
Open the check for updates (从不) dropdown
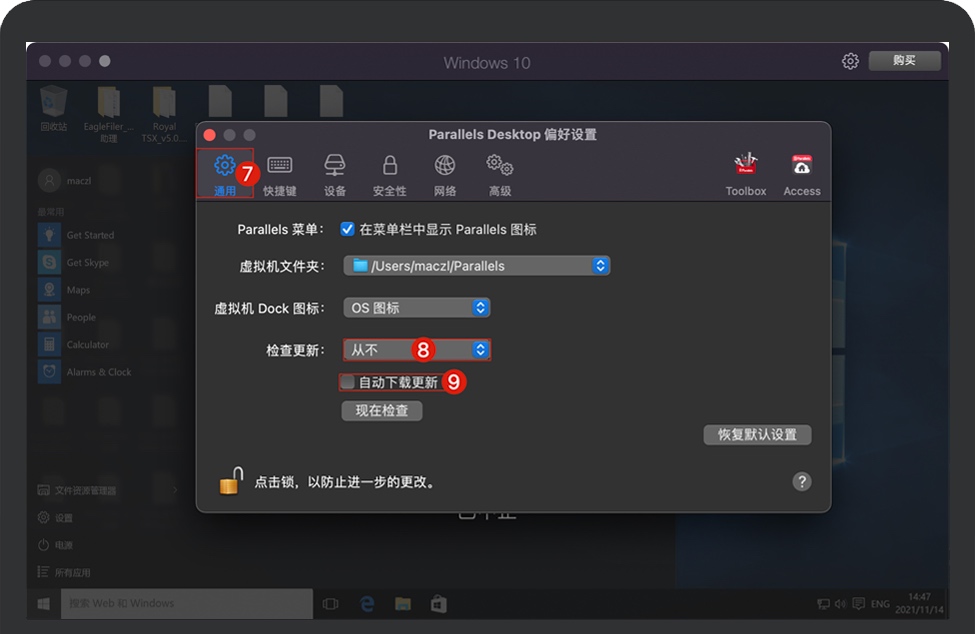[417, 350]
